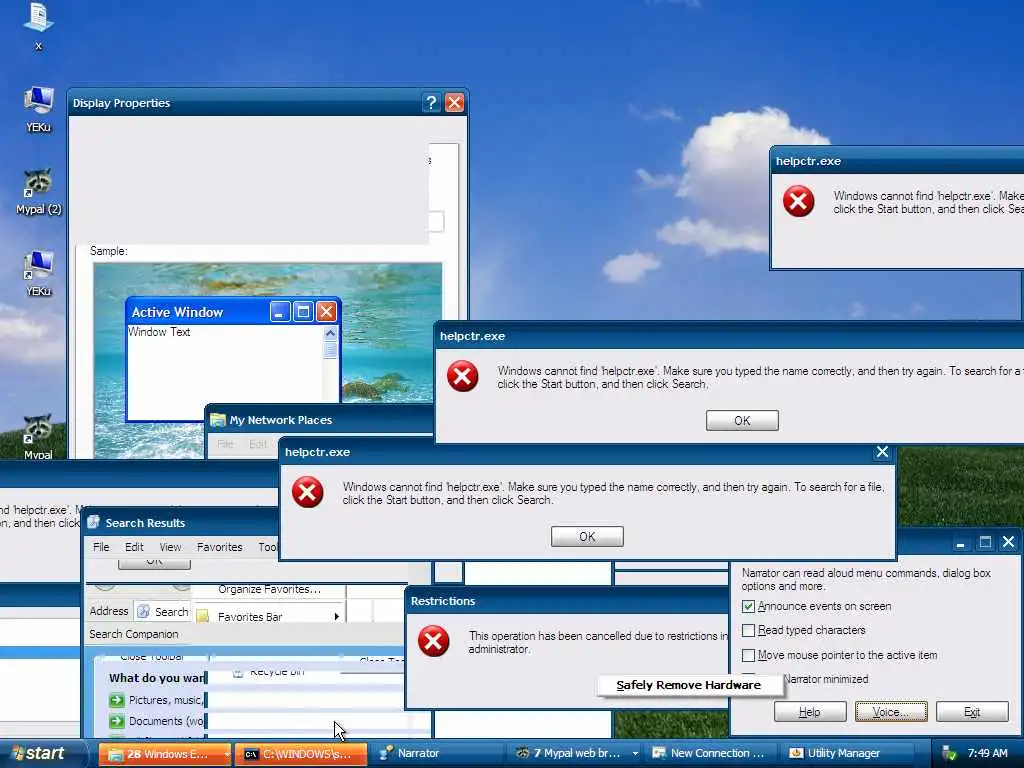This screenshot has width=1024, height=768.
Task: Switch to New Connection taskbar button
Action: click(709, 754)
